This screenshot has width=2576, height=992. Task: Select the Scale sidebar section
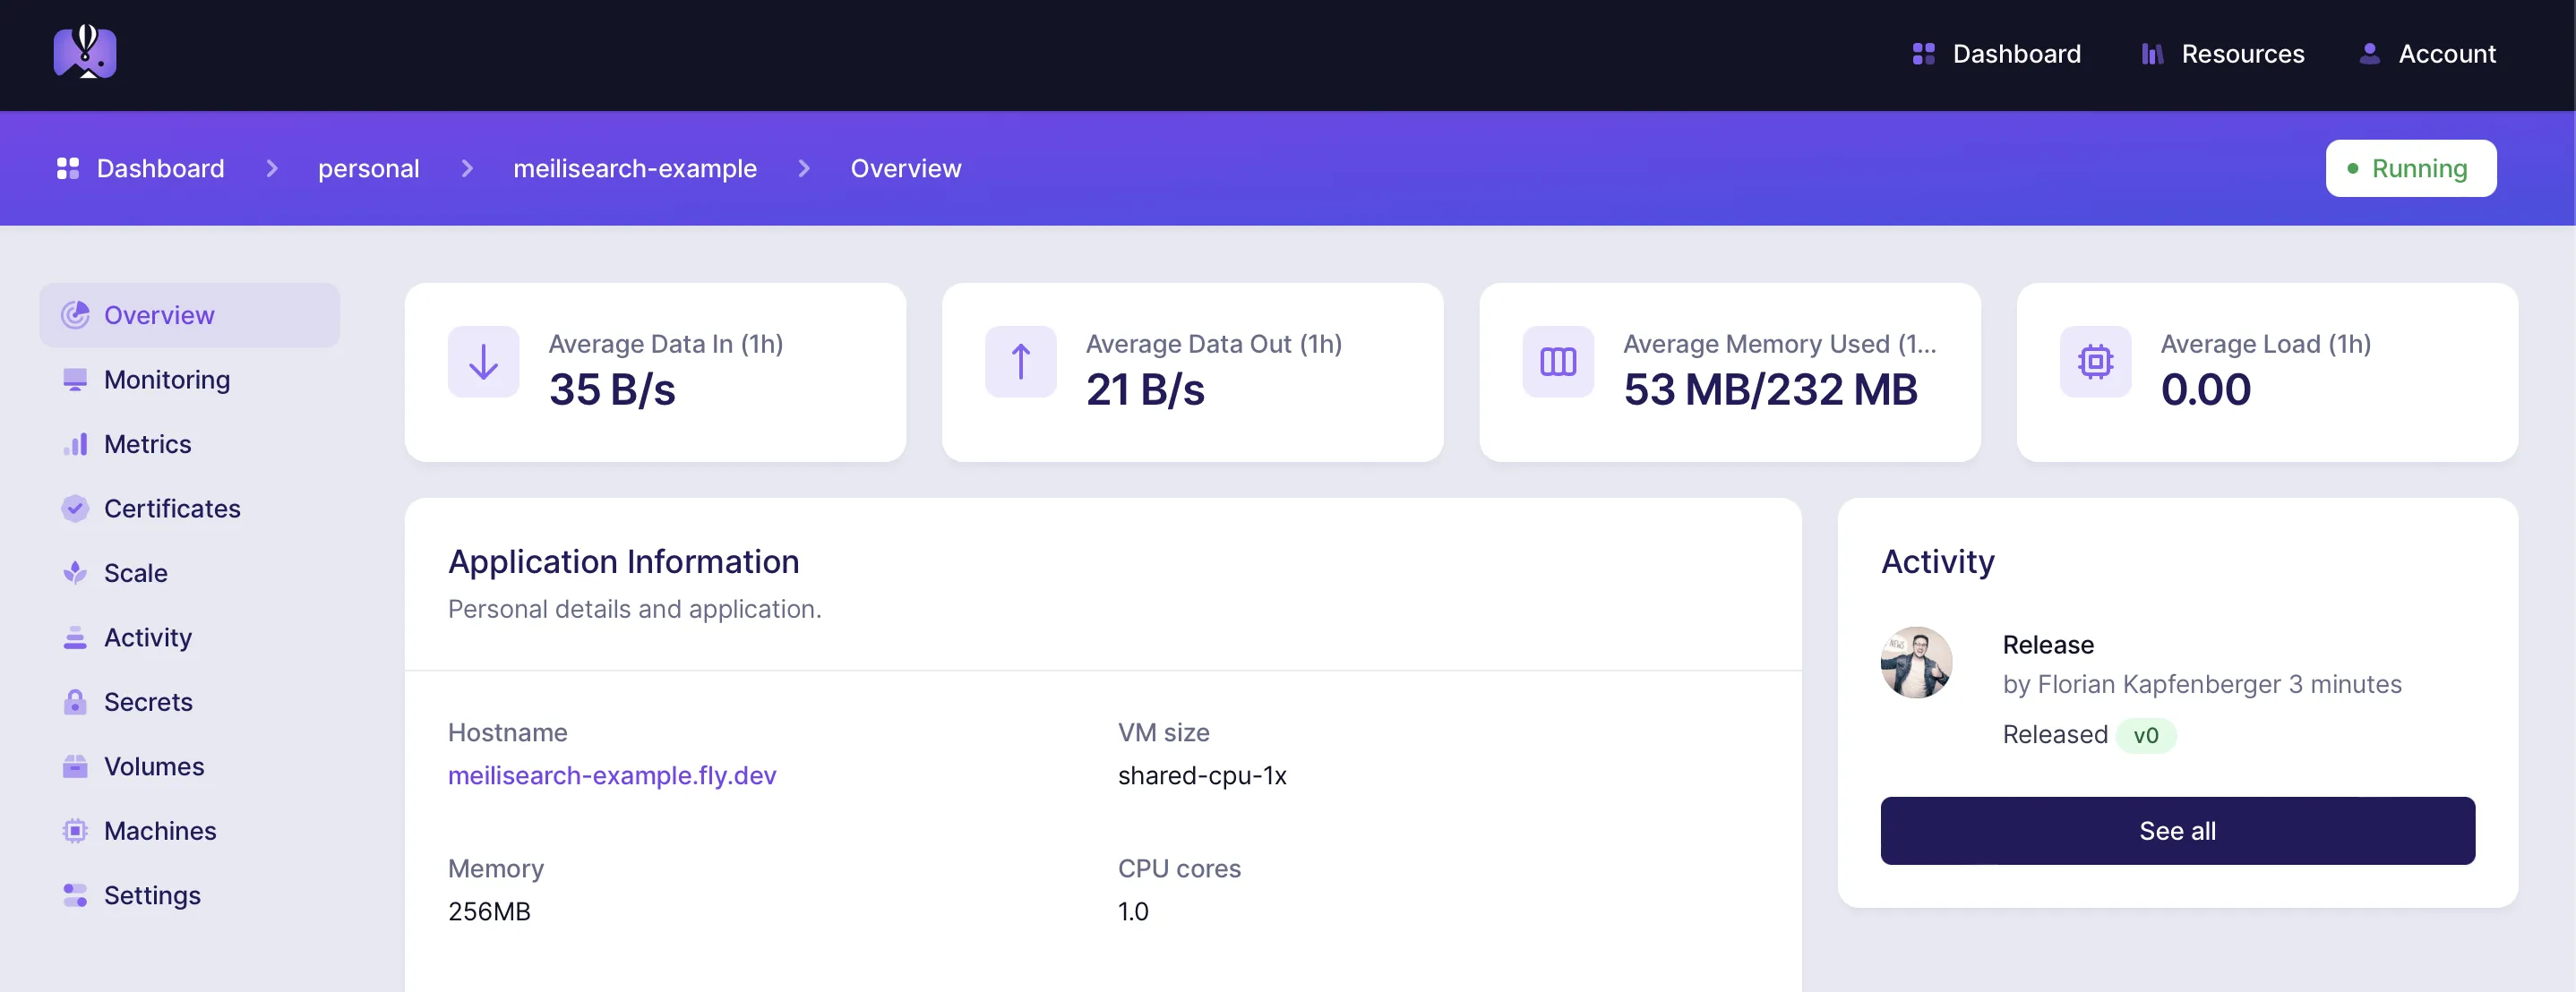pos(190,573)
